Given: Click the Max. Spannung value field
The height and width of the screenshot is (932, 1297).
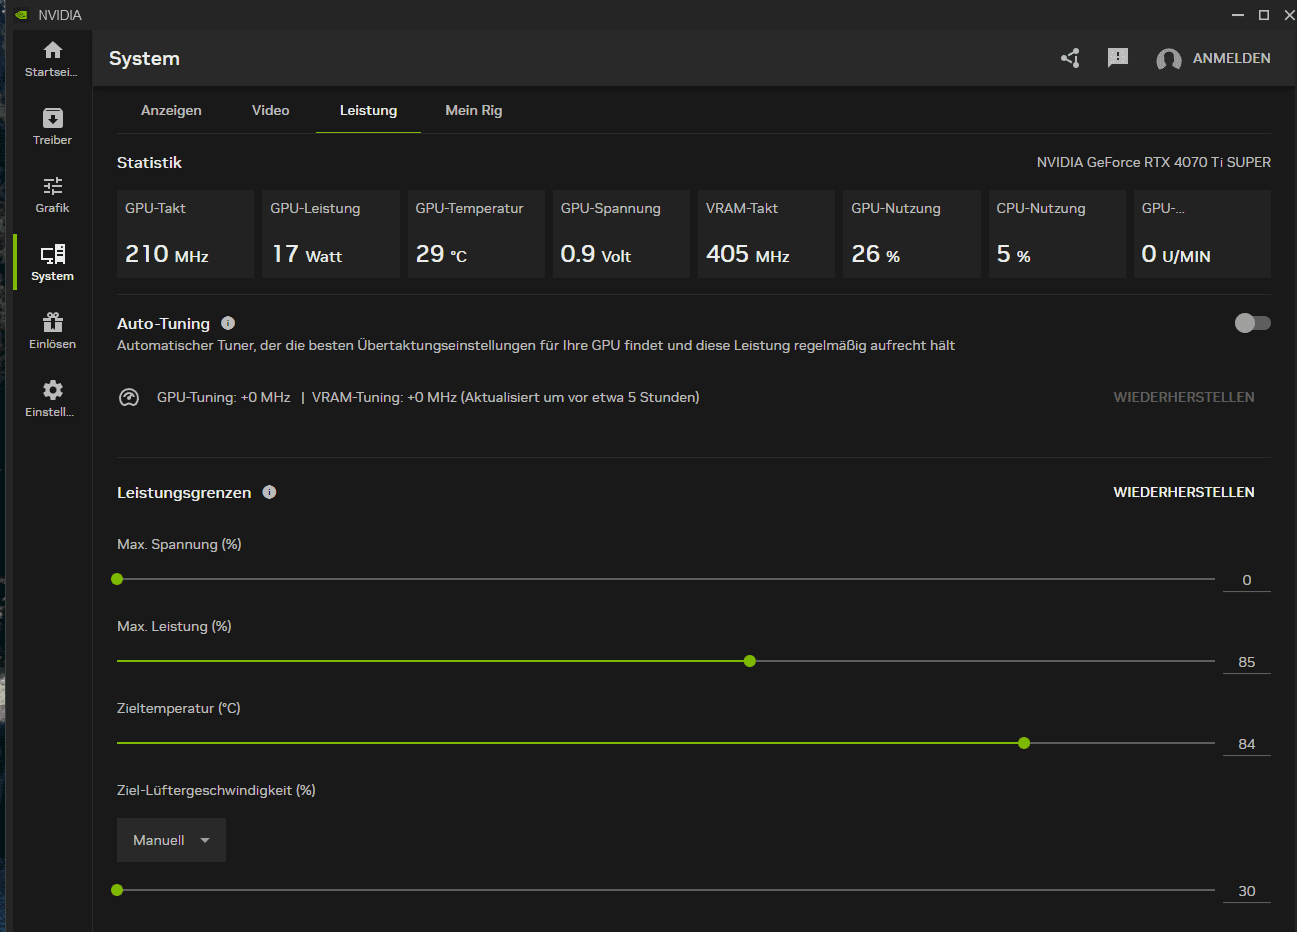Looking at the screenshot, I should 1247,580.
